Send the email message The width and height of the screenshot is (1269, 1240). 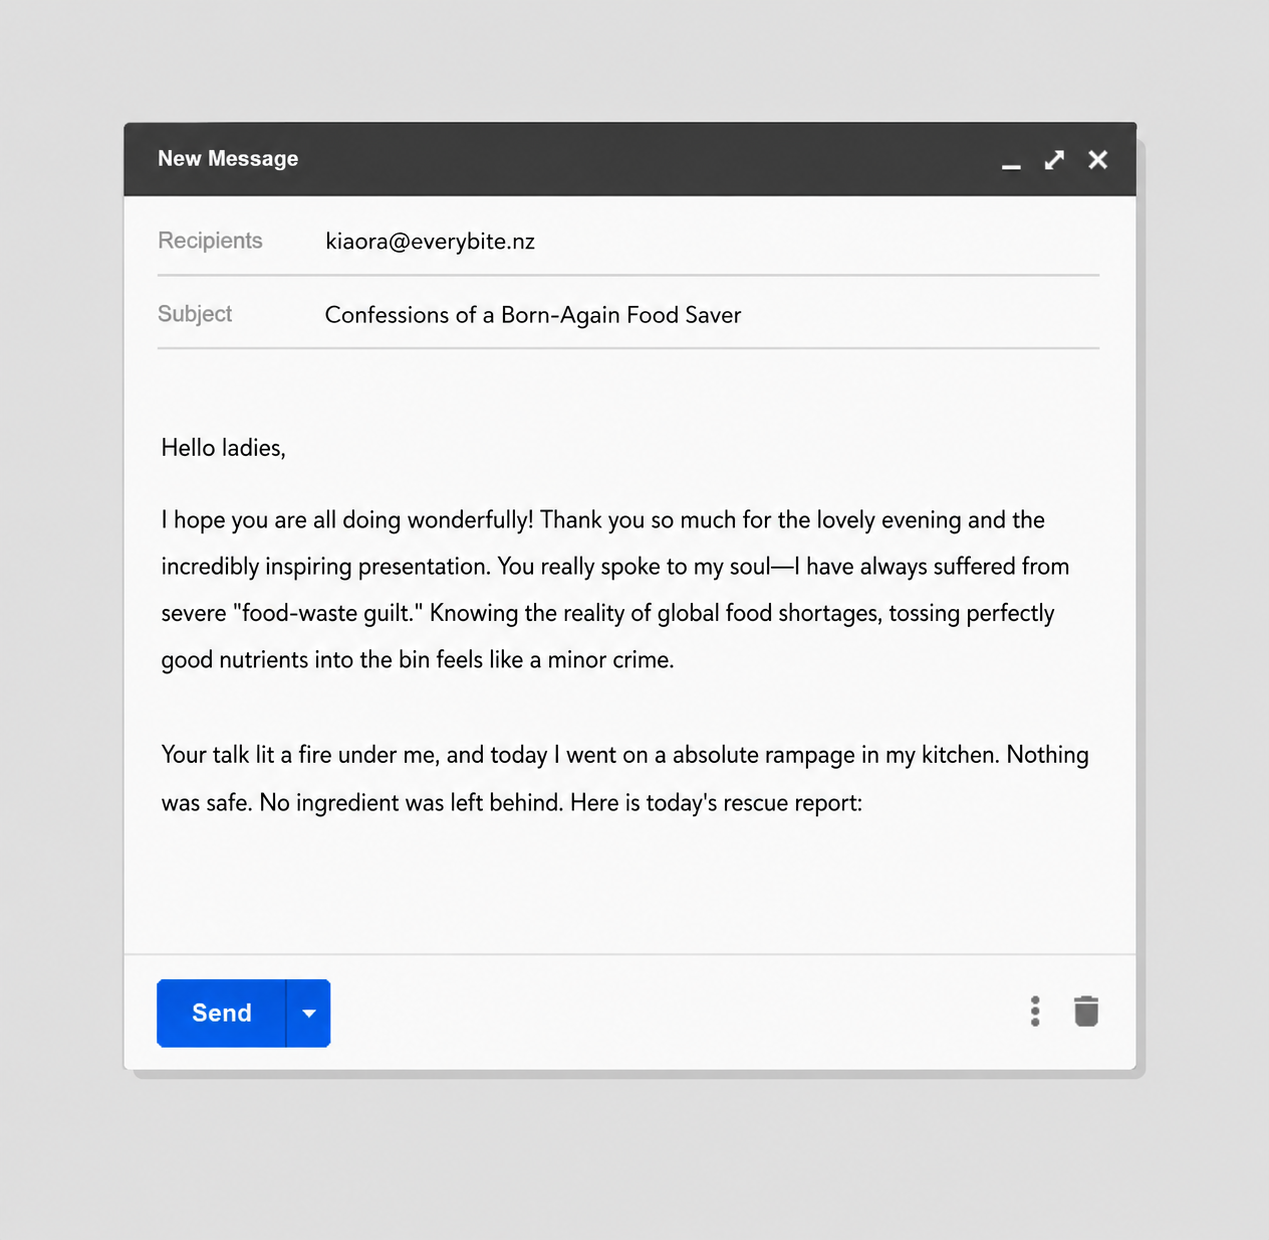pyautogui.click(x=221, y=1013)
